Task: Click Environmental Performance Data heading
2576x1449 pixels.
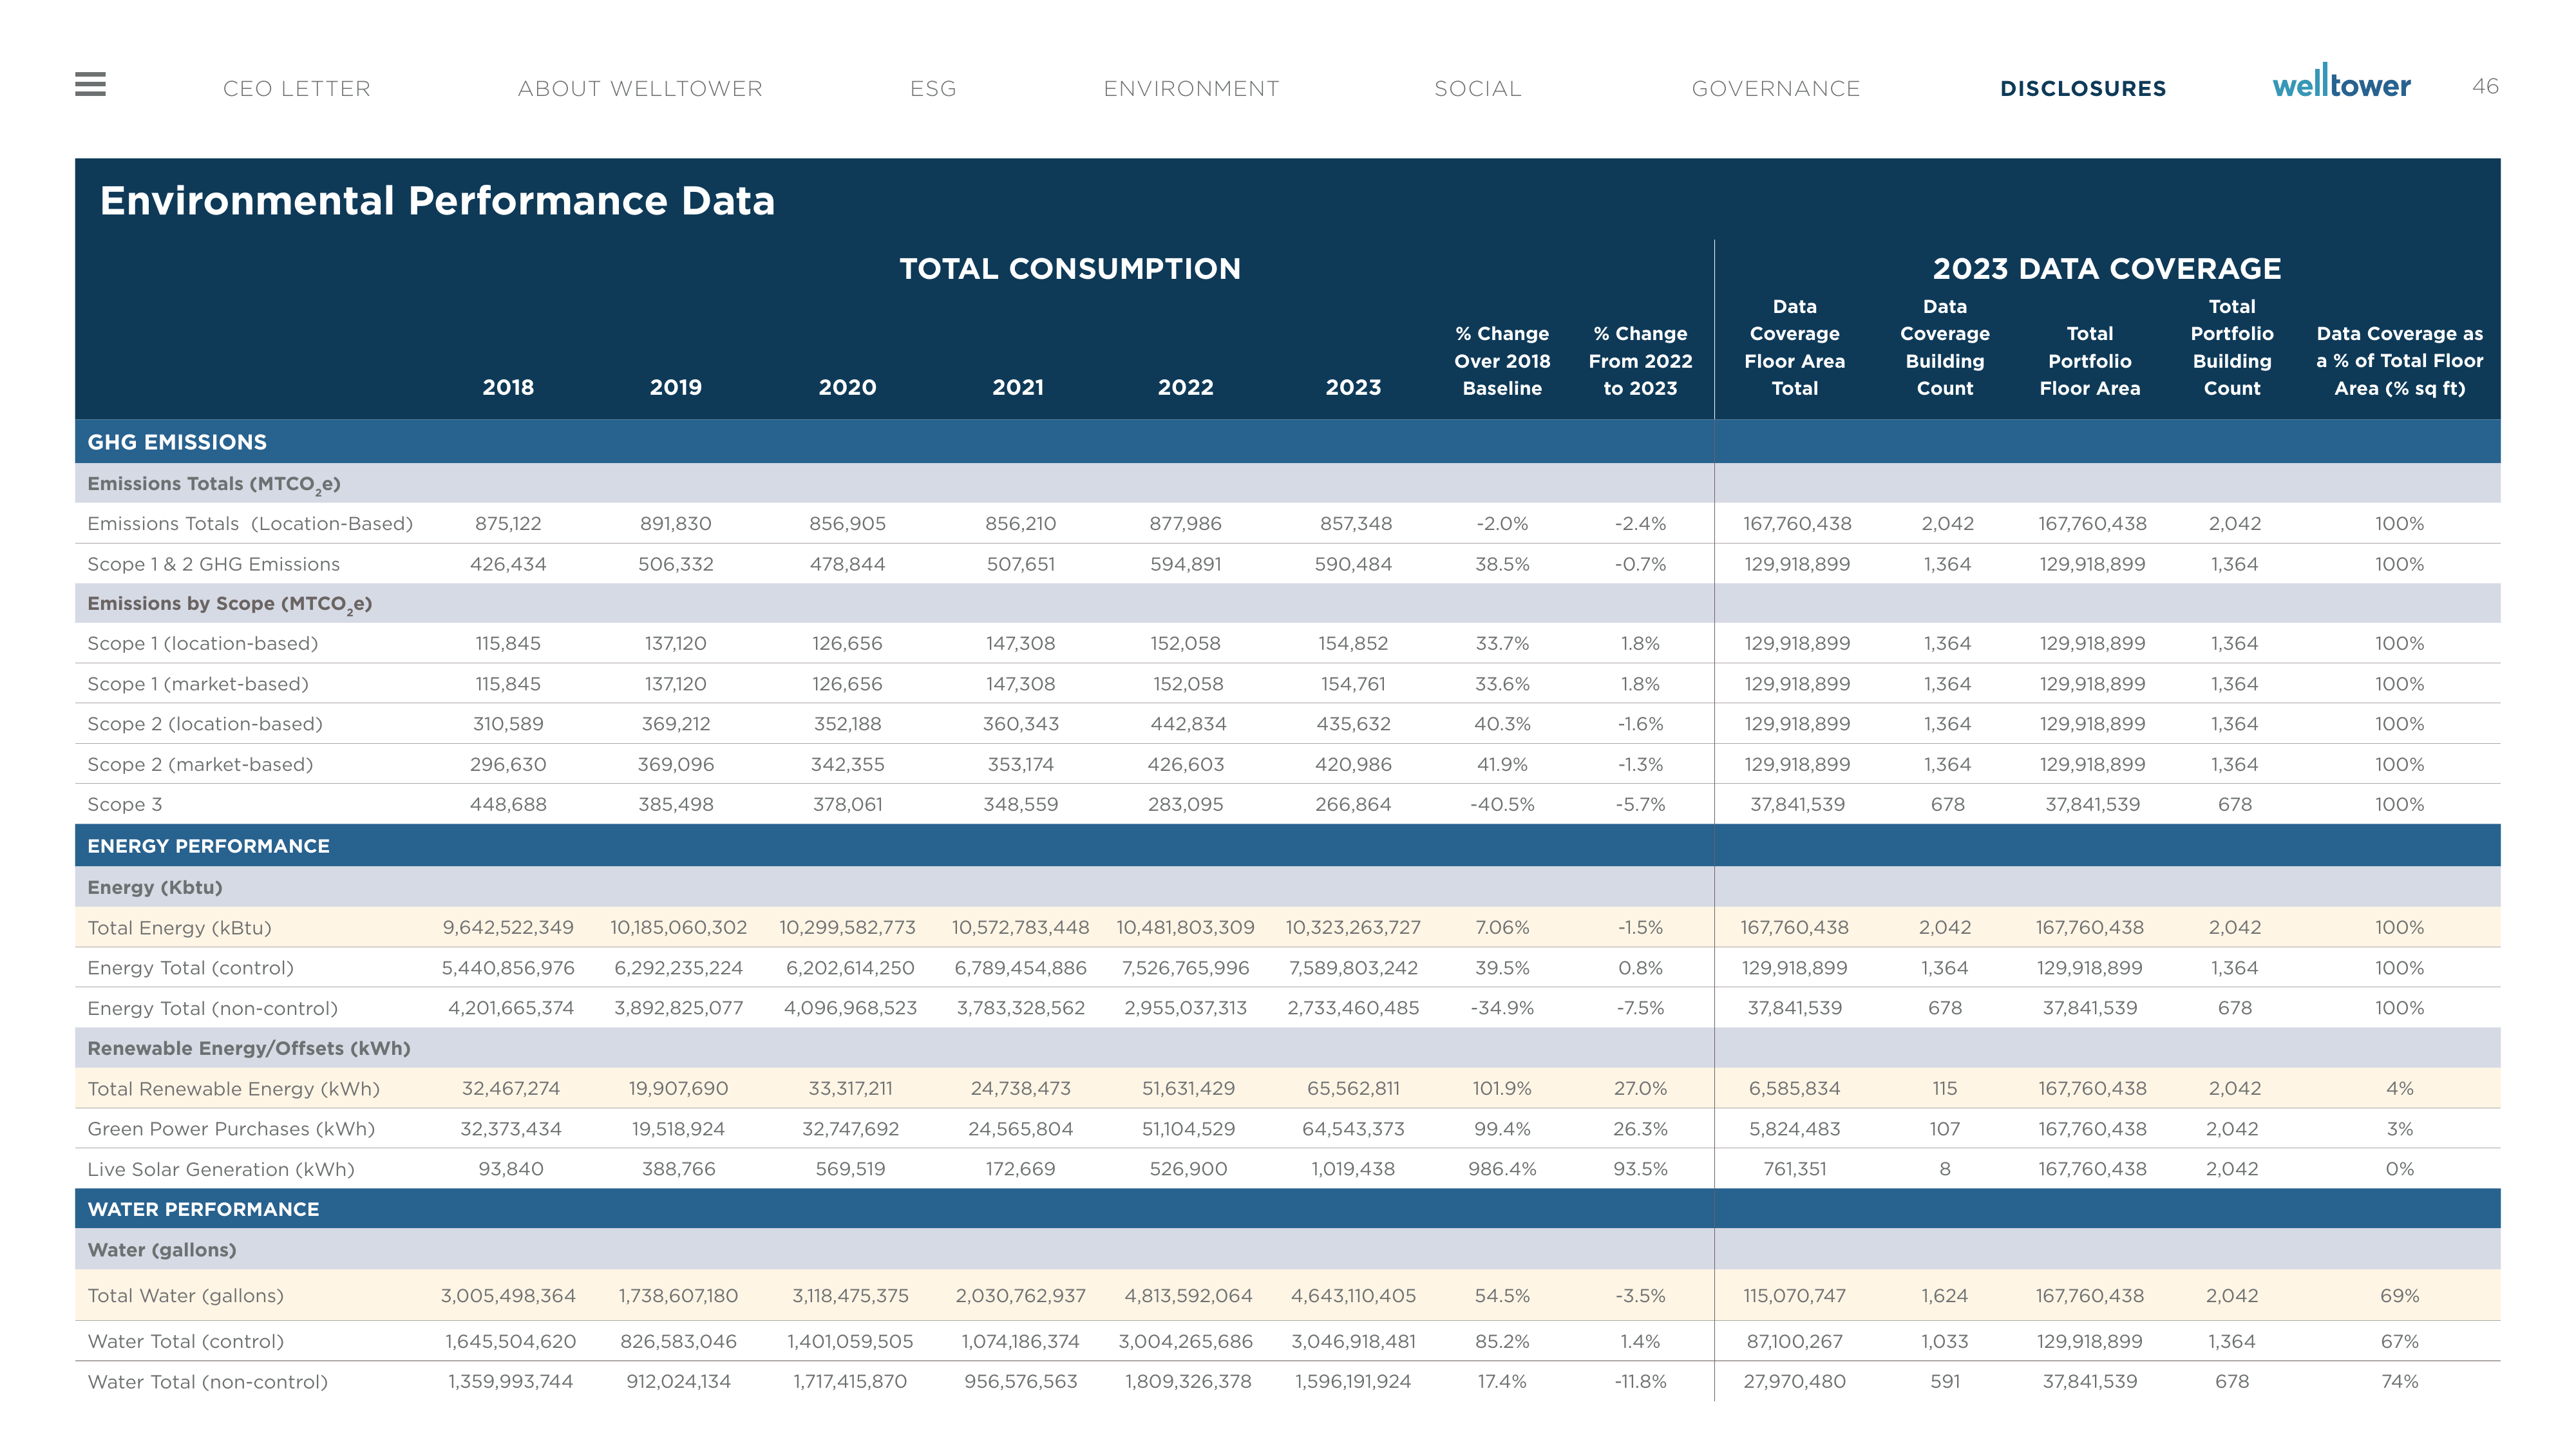Action: 437,201
